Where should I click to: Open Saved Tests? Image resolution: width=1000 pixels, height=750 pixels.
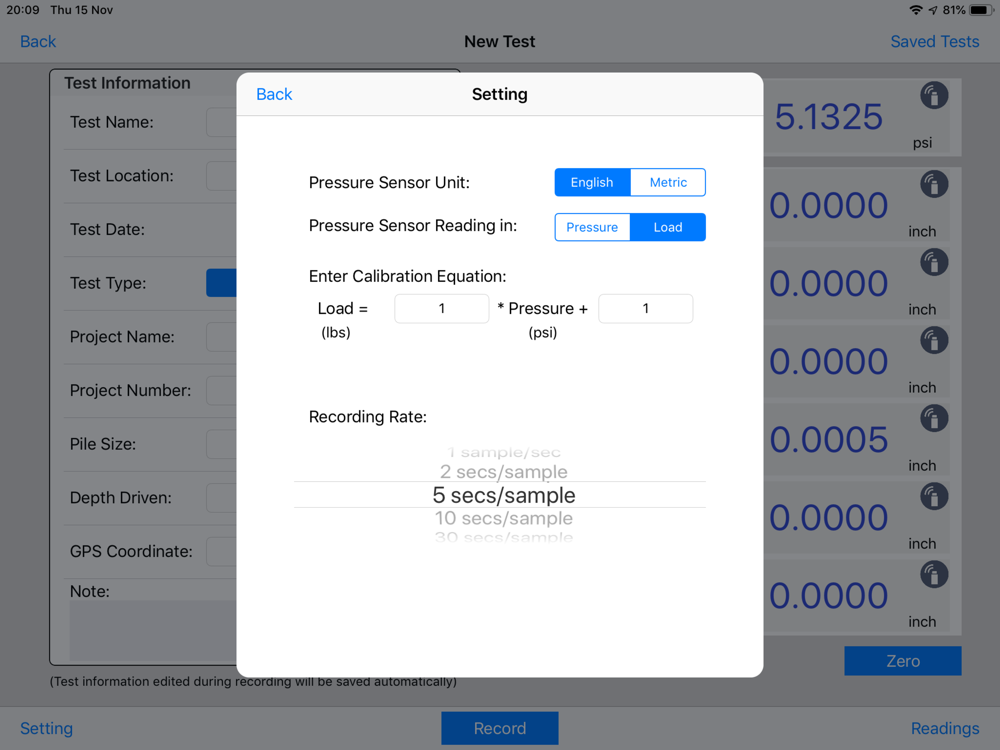(934, 41)
